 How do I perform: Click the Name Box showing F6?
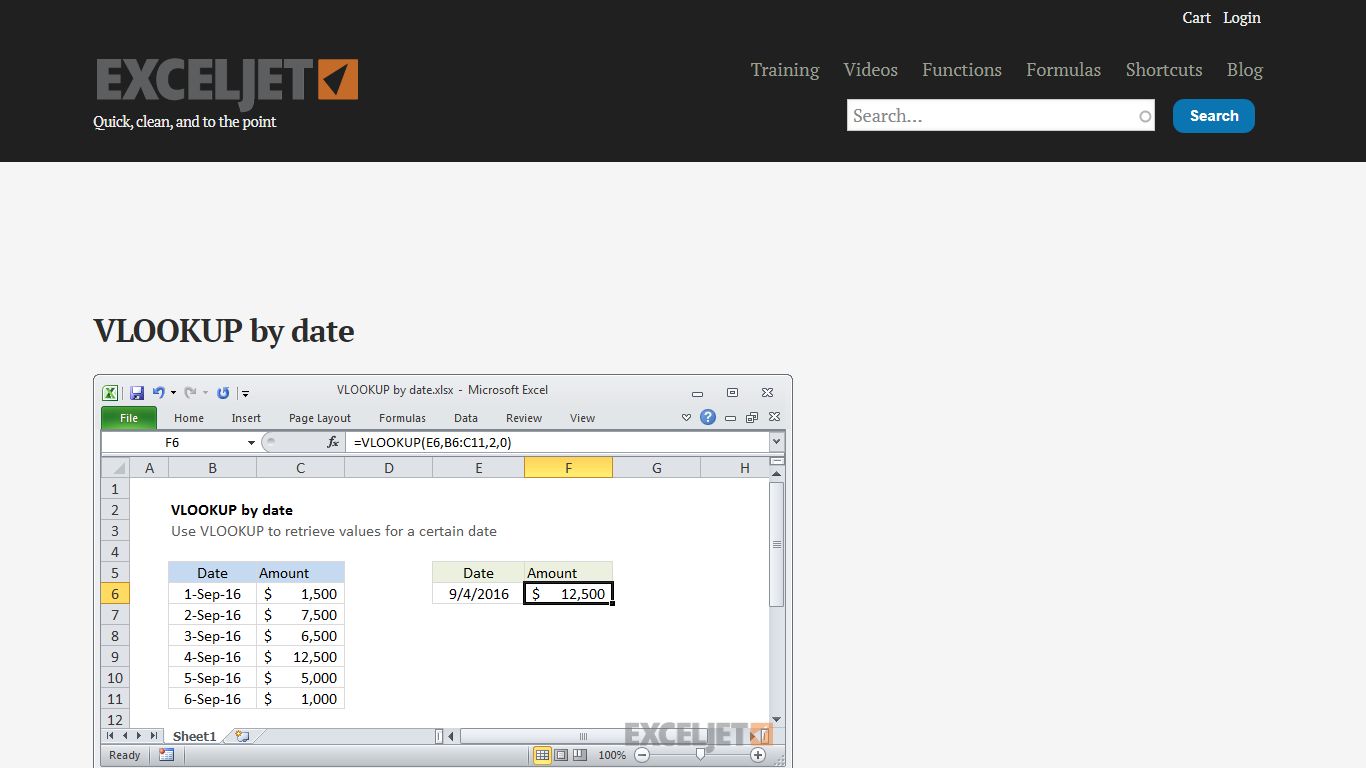(x=172, y=442)
